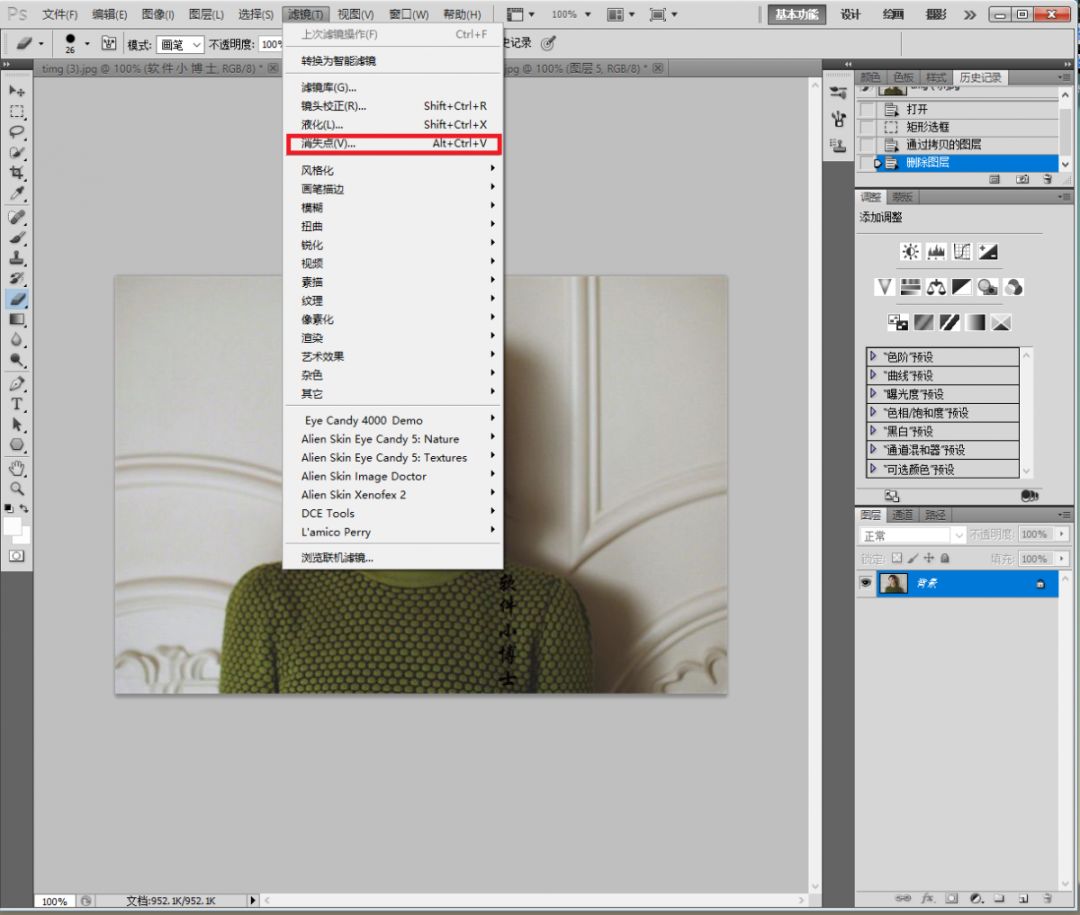The height and width of the screenshot is (915, 1080).
Task: Toggle lock position in Layers panel
Action: pyautogui.click(x=928, y=558)
